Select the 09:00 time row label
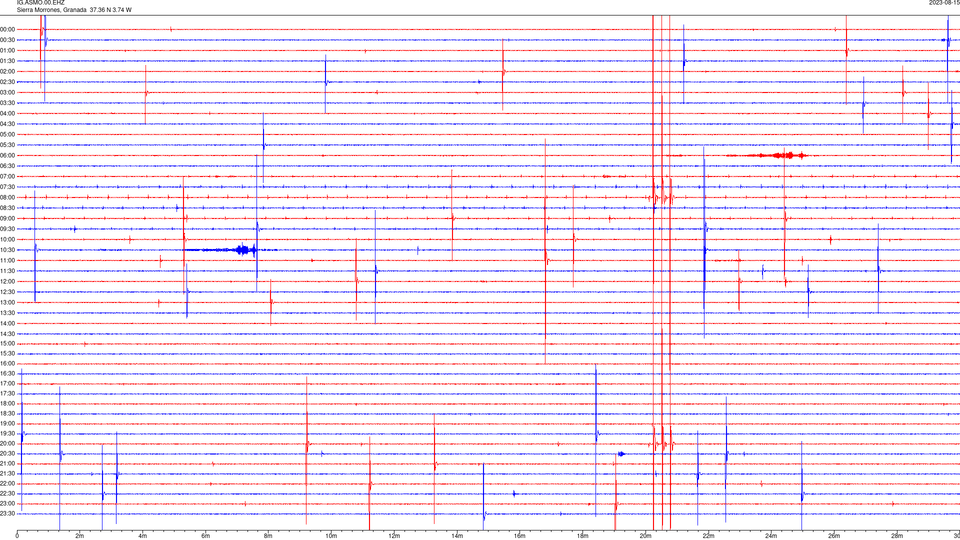 tap(7, 218)
